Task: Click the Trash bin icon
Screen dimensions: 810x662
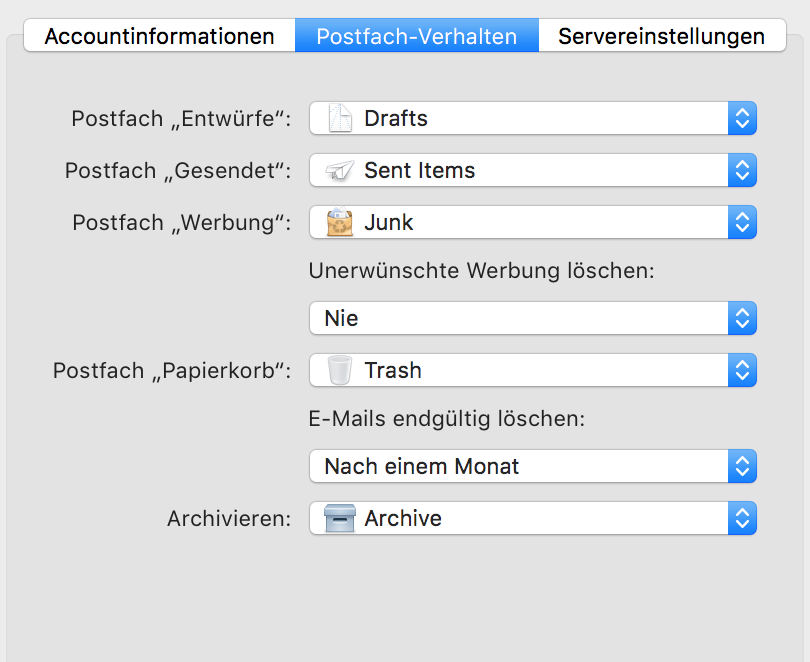Action: click(x=341, y=371)
